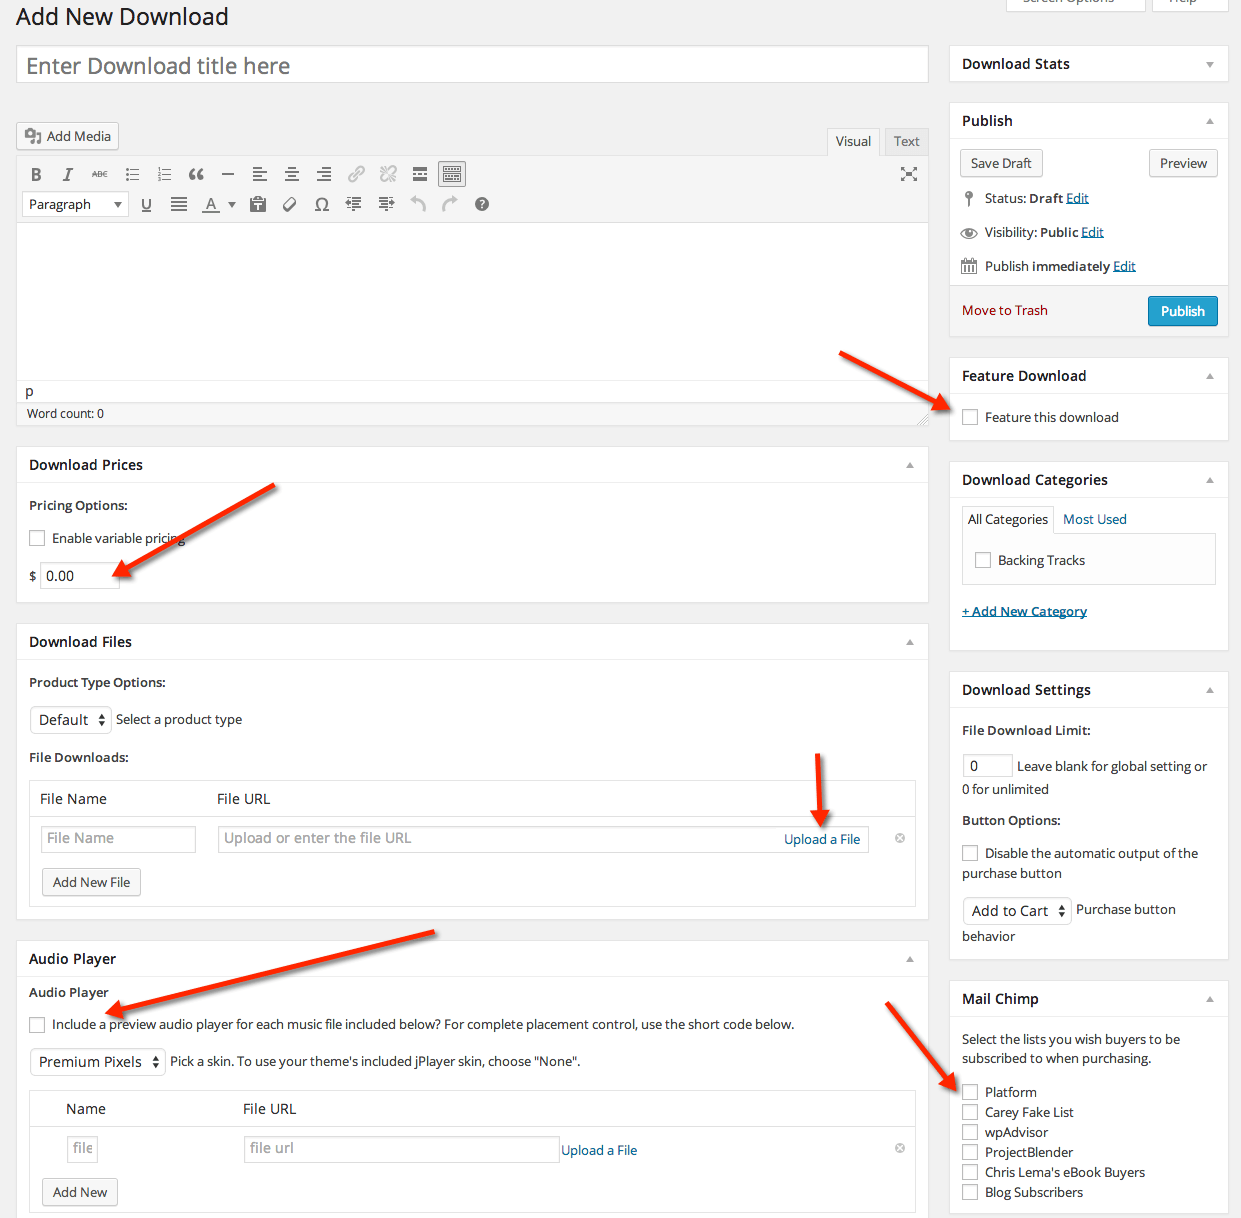This screenshot has height=1218, width=1241.
Task: Open the editor keyboard shortcuts help icon
Action: pos(482,204)
